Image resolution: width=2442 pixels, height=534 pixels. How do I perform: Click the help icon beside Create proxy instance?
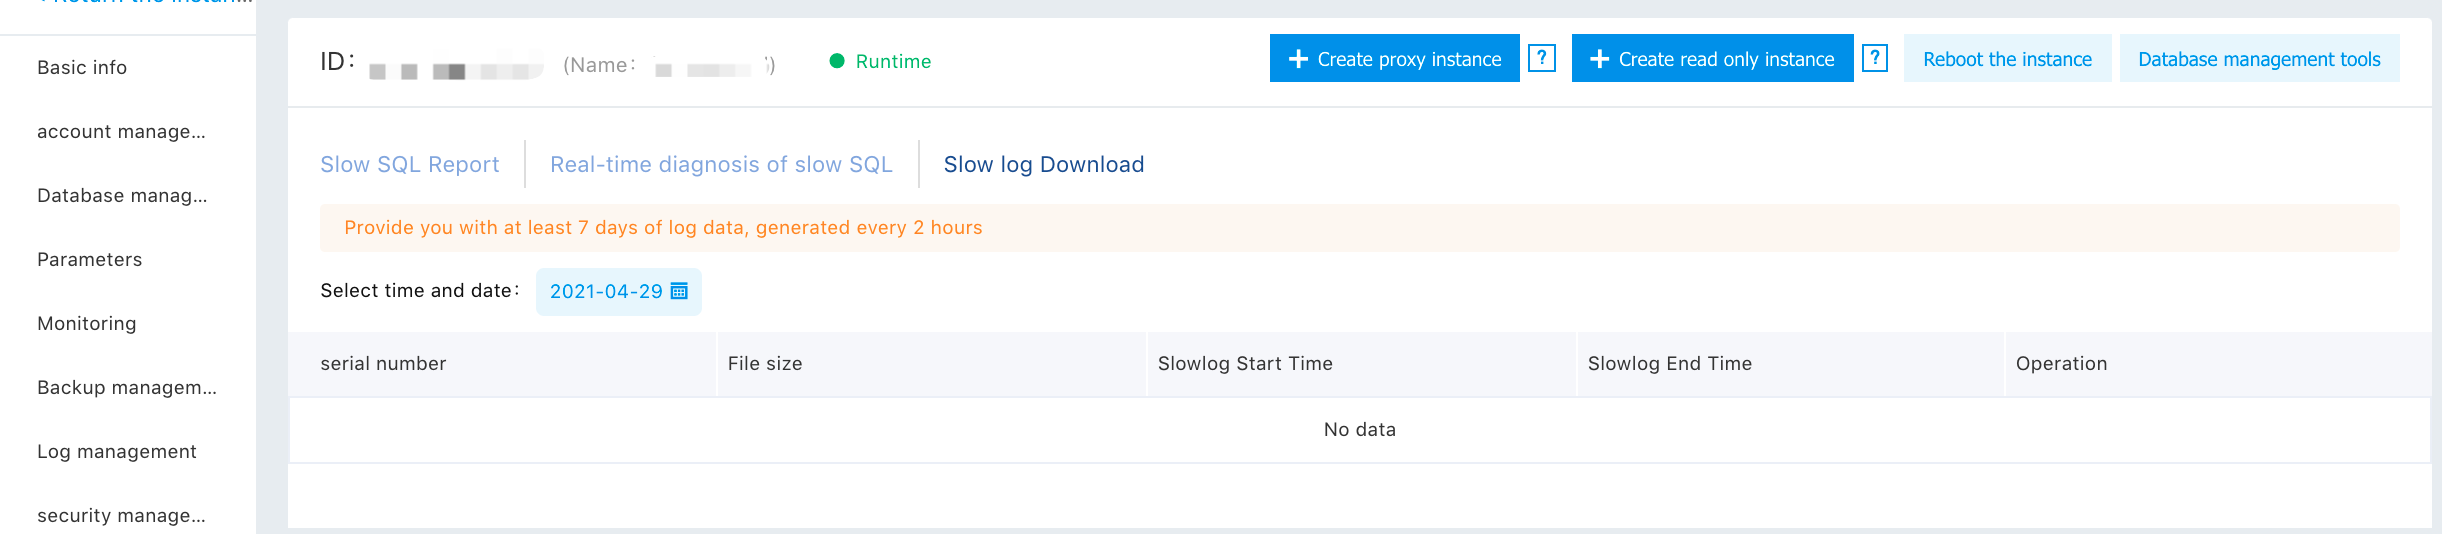[1542, 58]
